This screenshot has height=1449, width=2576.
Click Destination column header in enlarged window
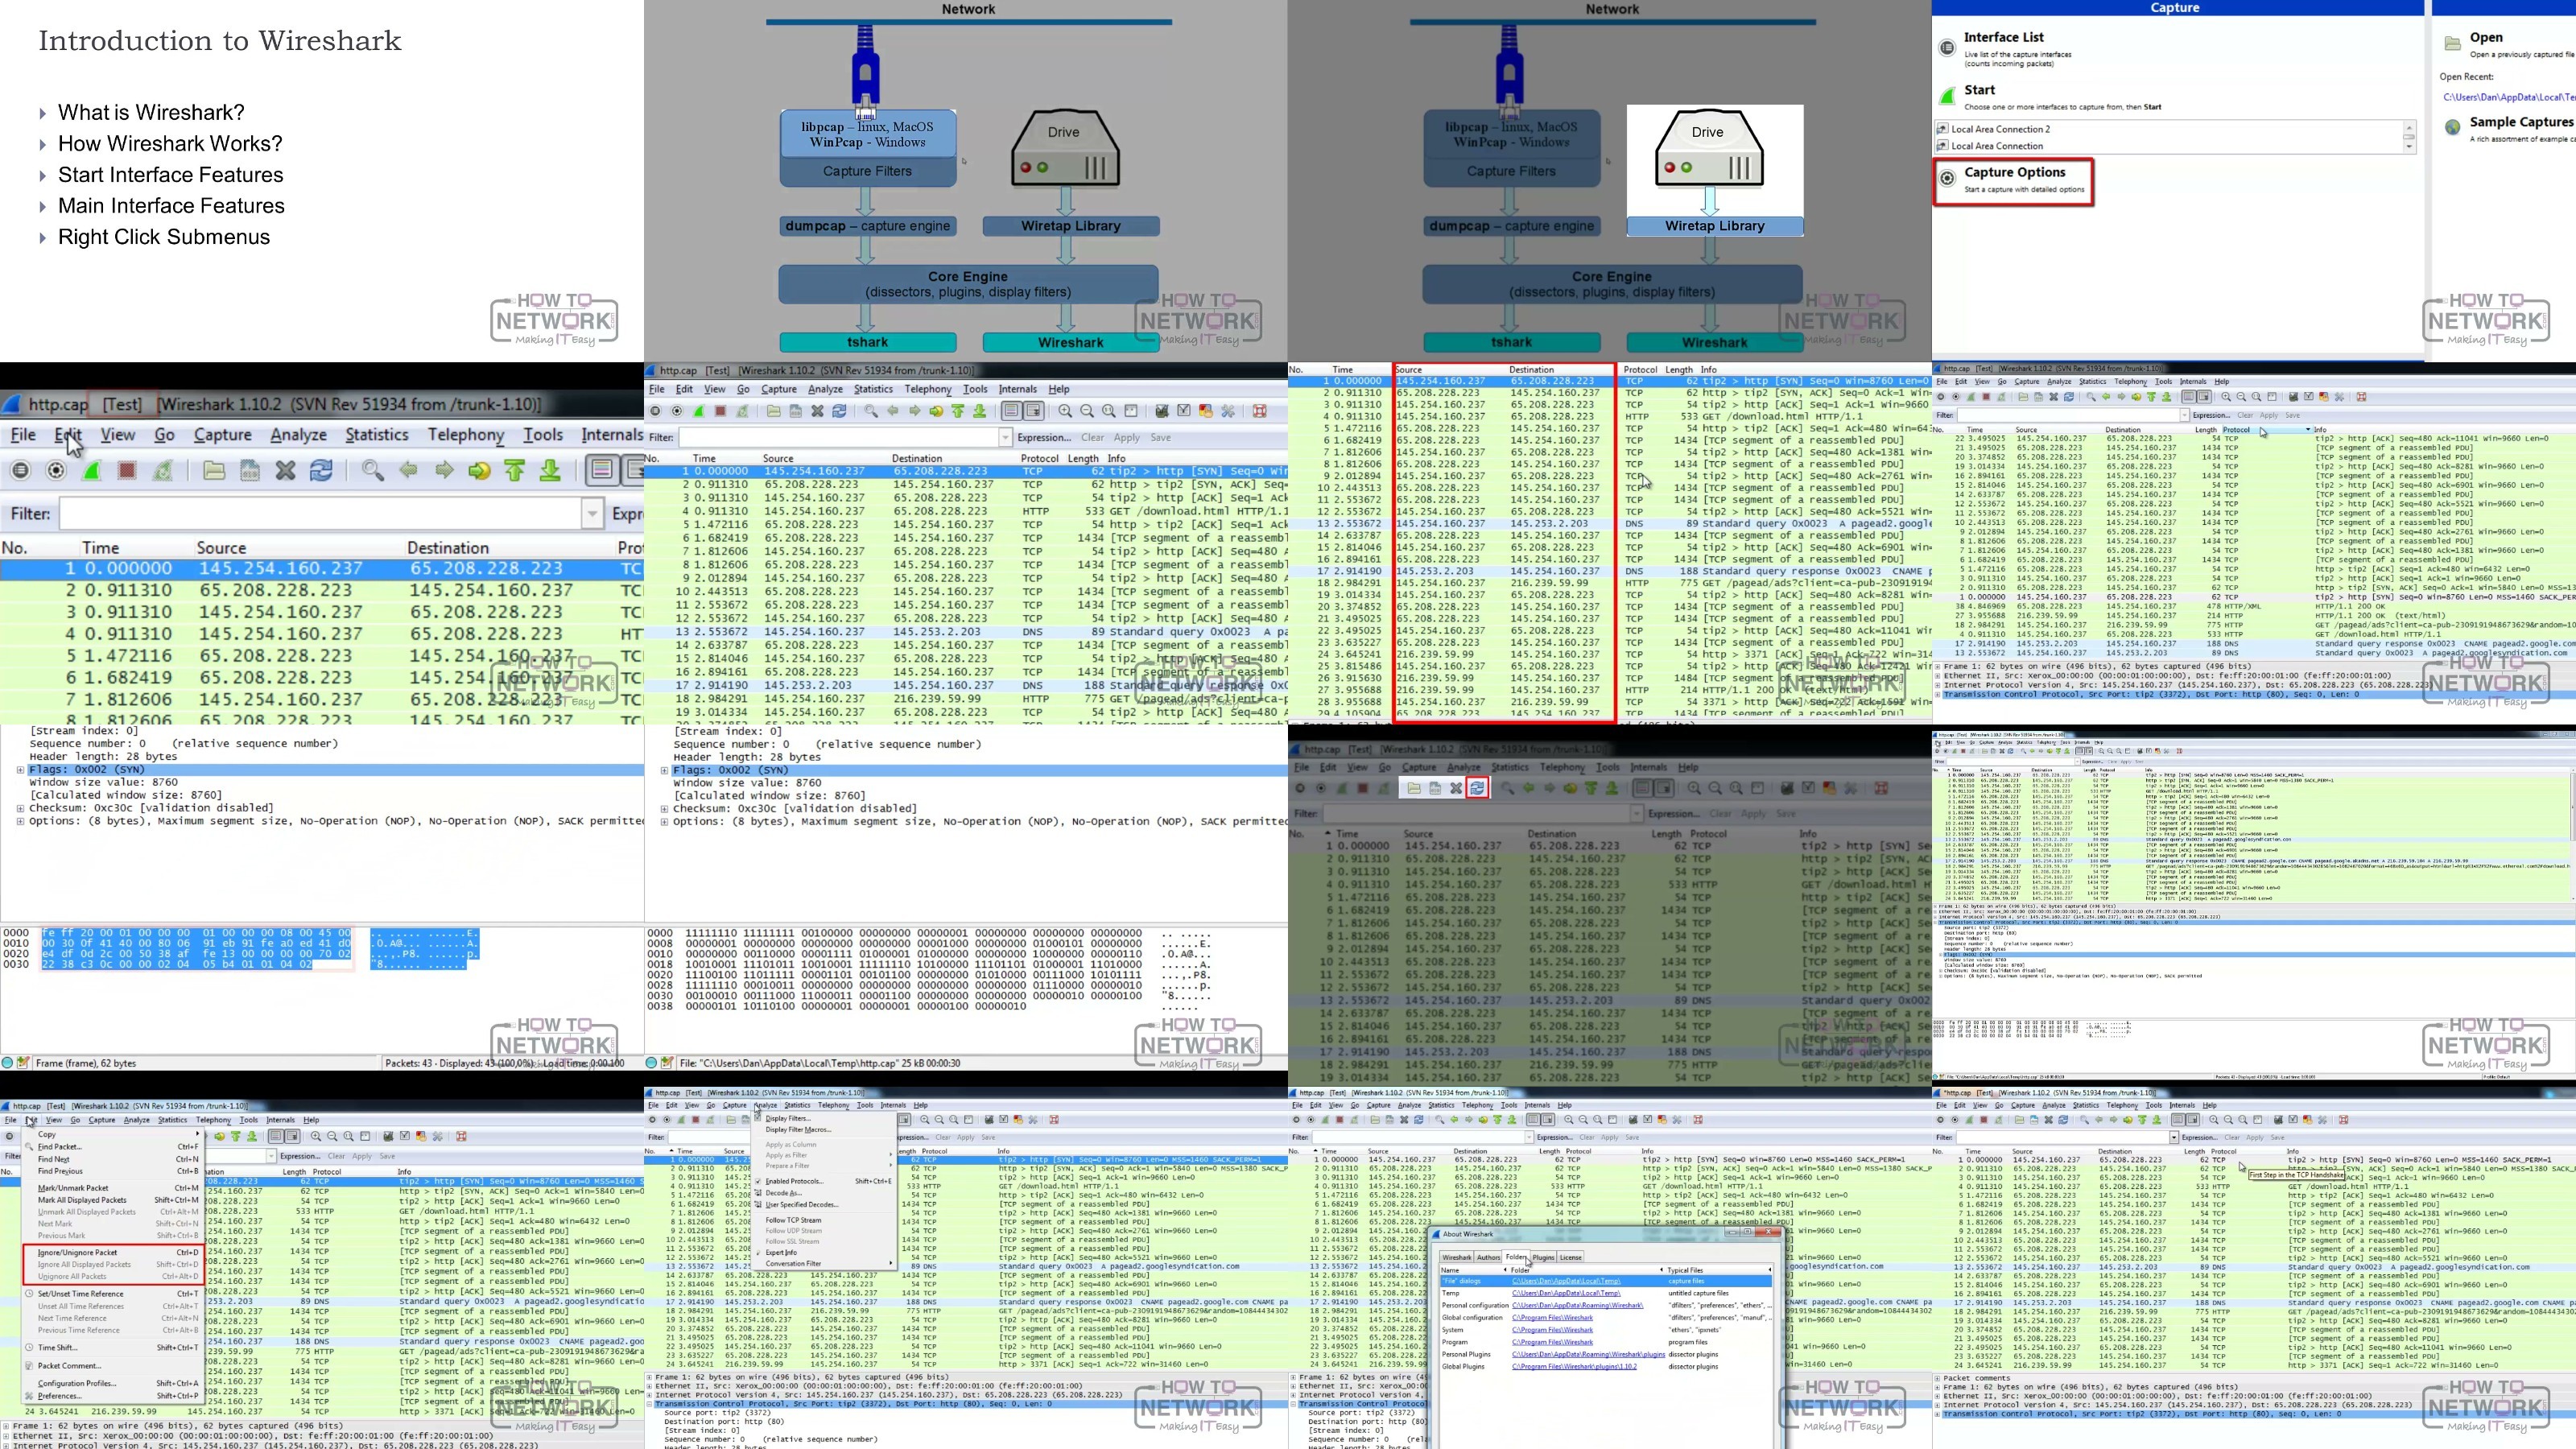448,548
